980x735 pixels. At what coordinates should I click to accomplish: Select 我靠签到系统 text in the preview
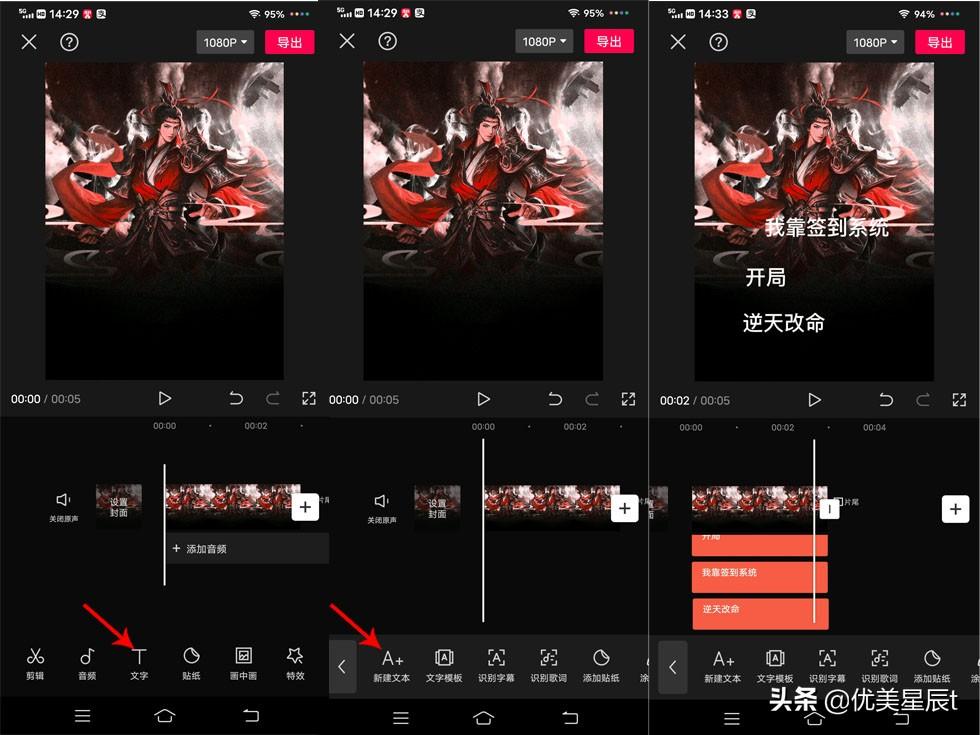pyautogui.click(x=826, y=227)
